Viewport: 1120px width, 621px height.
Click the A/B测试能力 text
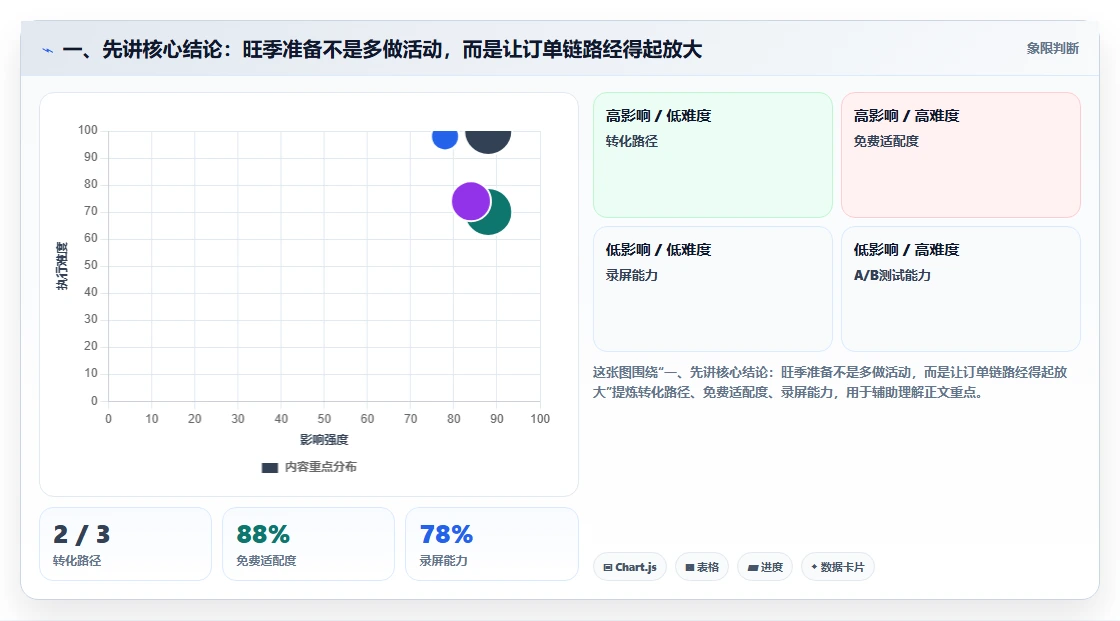click(x=892, y=275)
